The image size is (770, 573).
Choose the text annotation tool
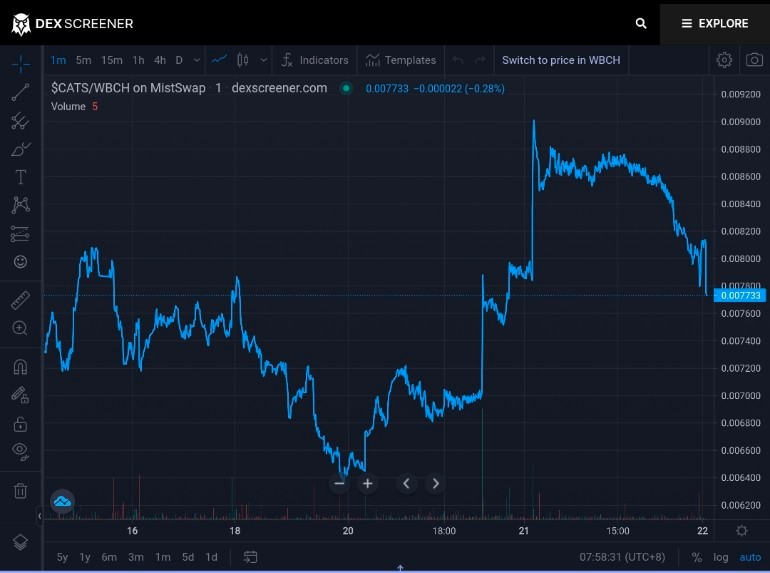point(20,177)
